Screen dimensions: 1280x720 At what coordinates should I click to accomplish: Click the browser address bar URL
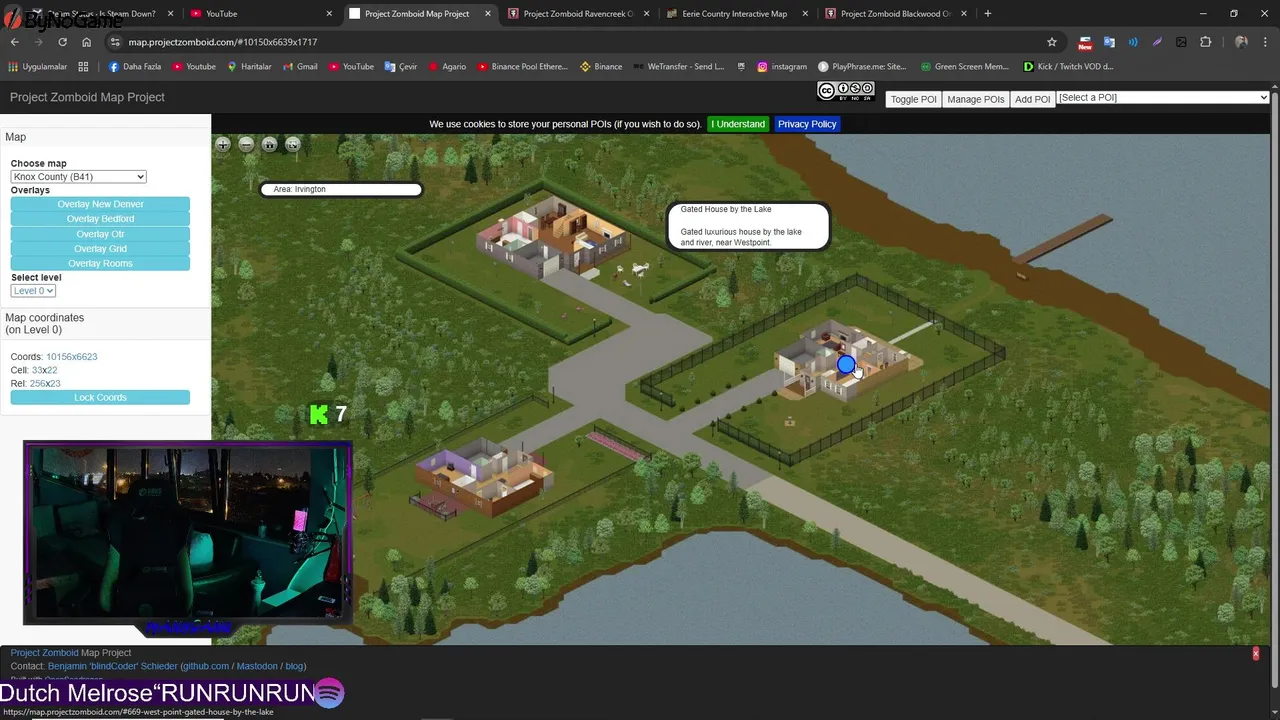[222, 42]
